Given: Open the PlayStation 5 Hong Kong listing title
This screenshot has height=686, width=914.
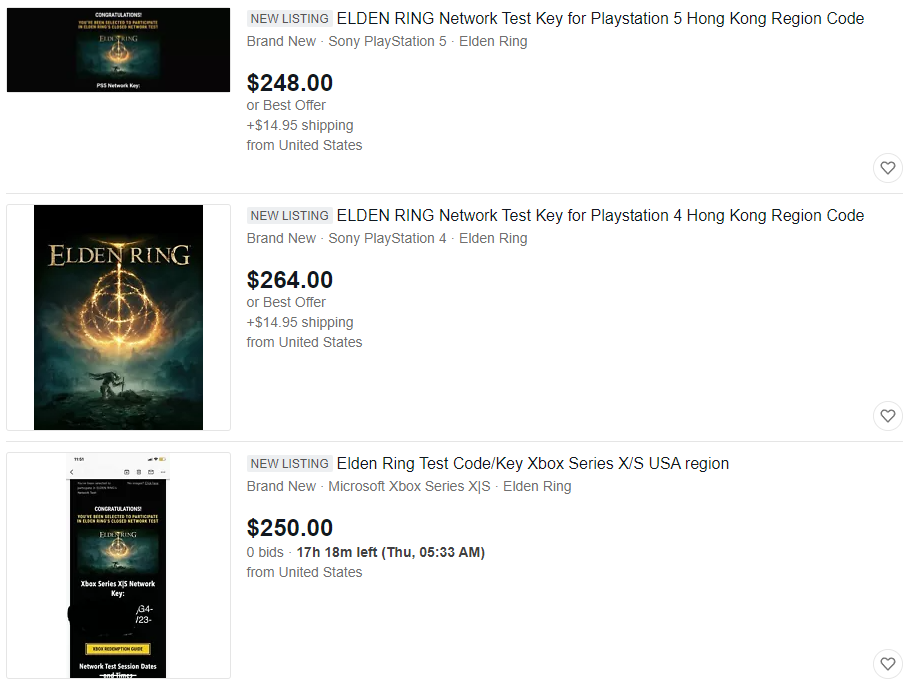Looking at the screenshot, I should pyautogui.click(x=600, y=19).
